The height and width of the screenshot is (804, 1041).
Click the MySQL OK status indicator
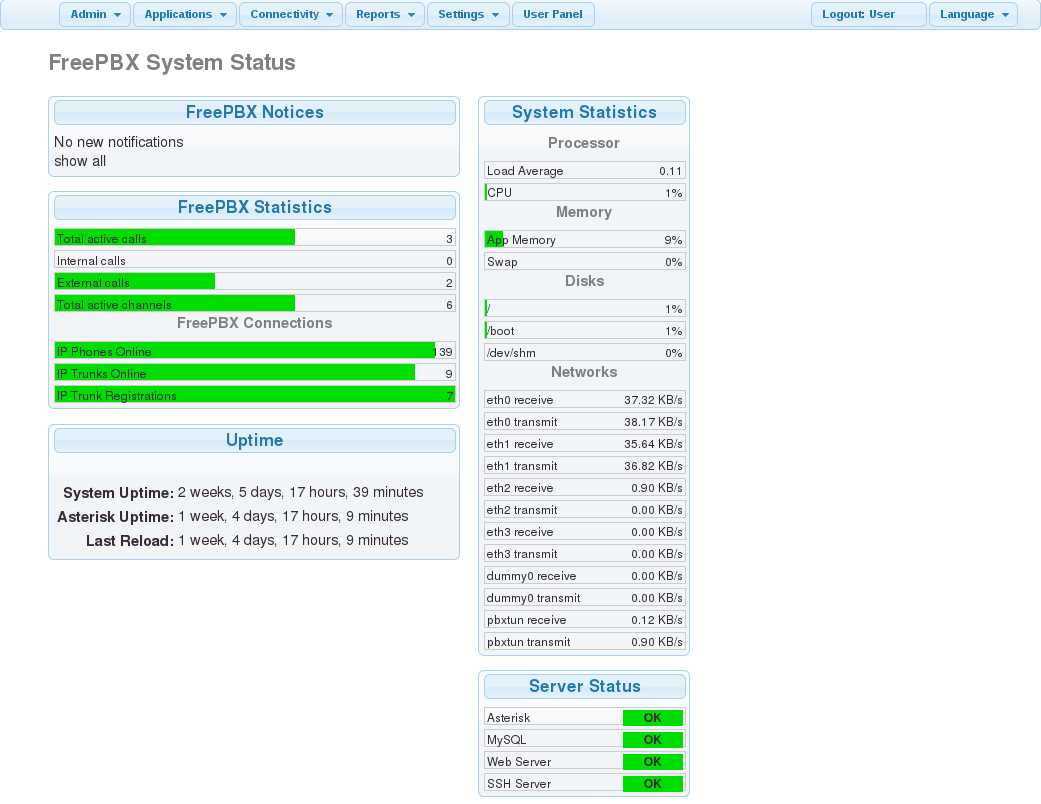[x=653, y=740]
